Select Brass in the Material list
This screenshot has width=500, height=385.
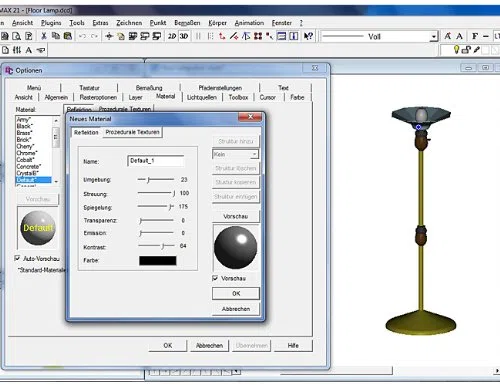tap(24, 133)
